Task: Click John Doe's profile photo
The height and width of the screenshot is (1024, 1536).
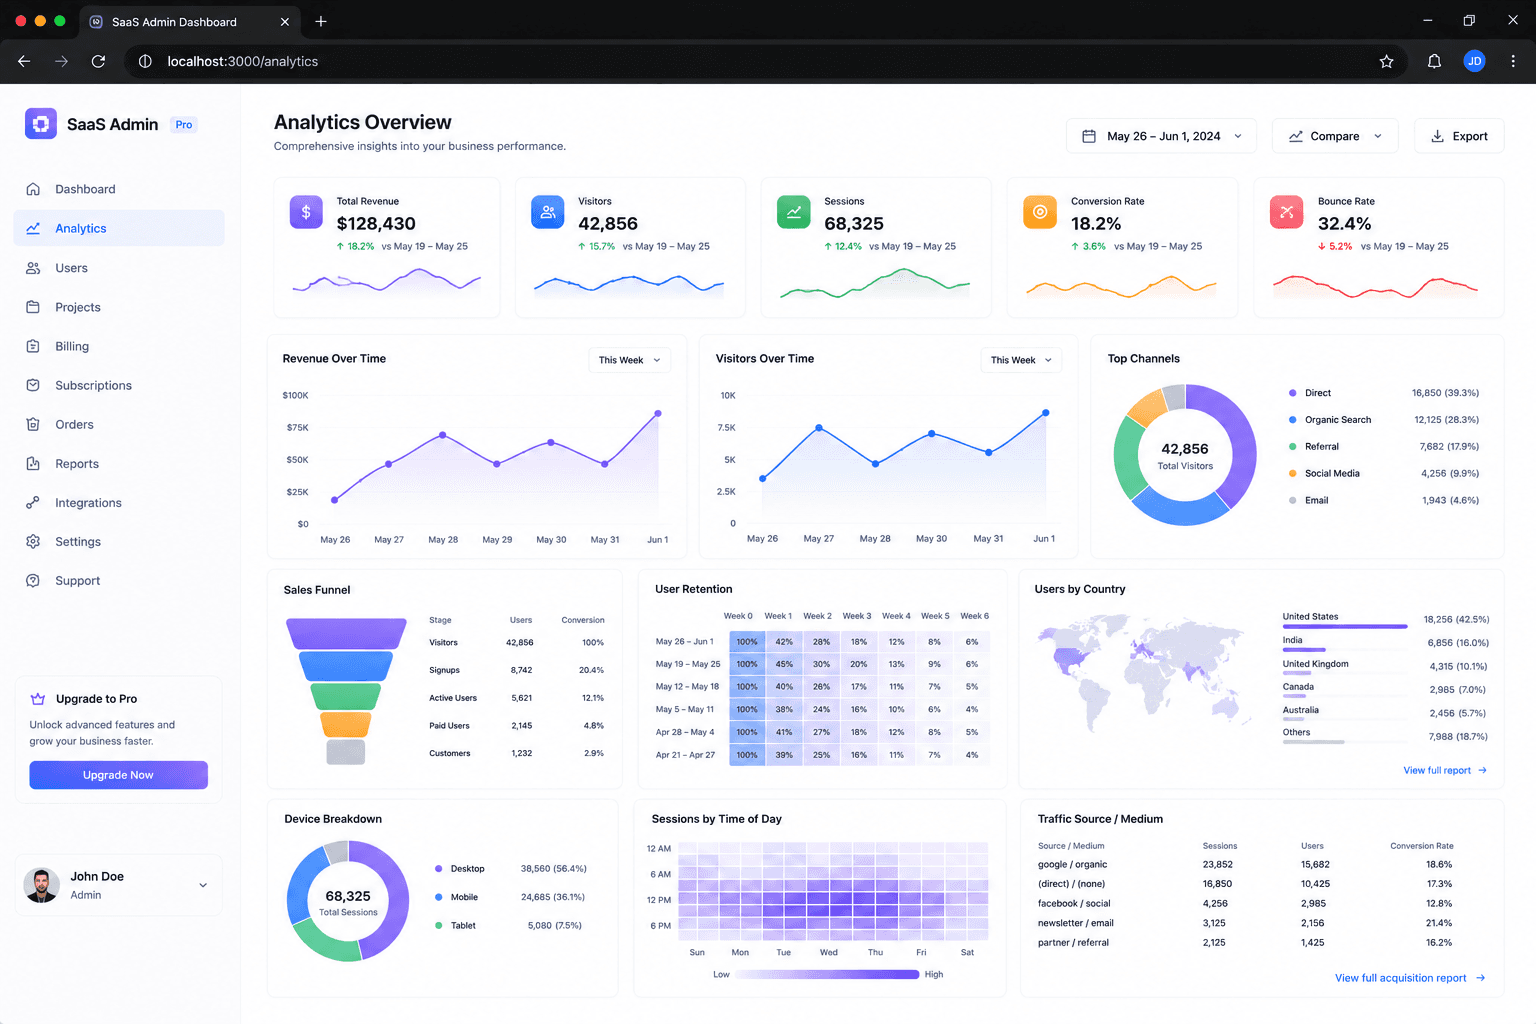Action: coord(41,885)
